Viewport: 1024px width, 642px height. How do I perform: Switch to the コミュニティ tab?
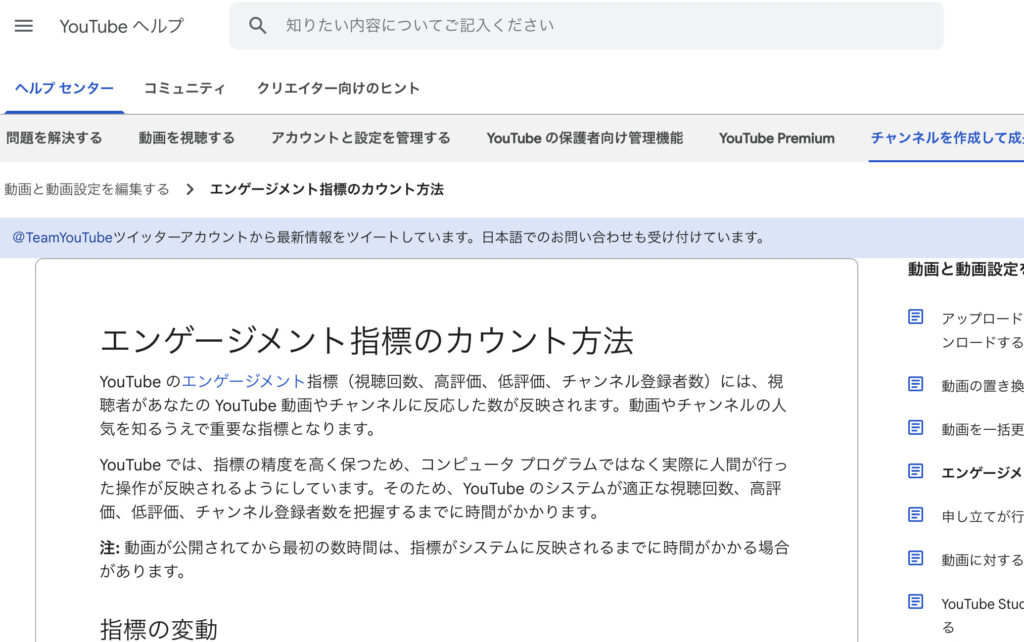(184, 88)
